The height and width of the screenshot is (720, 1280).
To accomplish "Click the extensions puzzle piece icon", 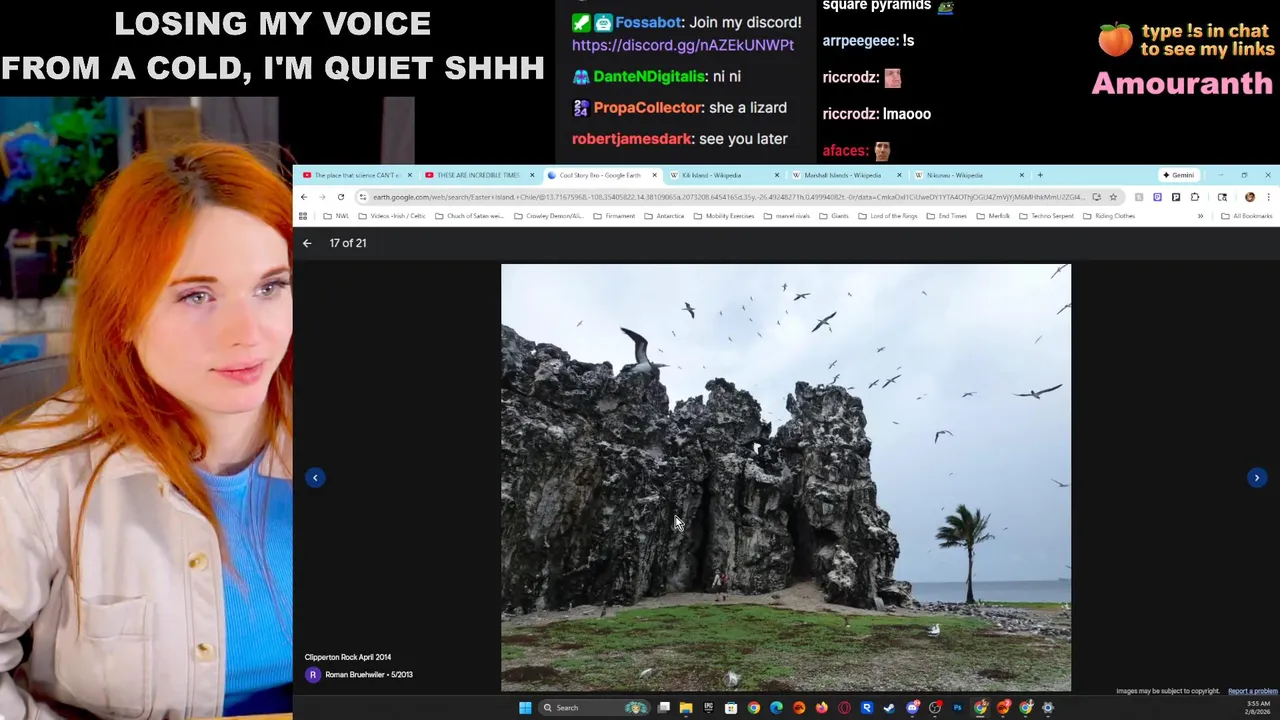I will (1194, 197).
